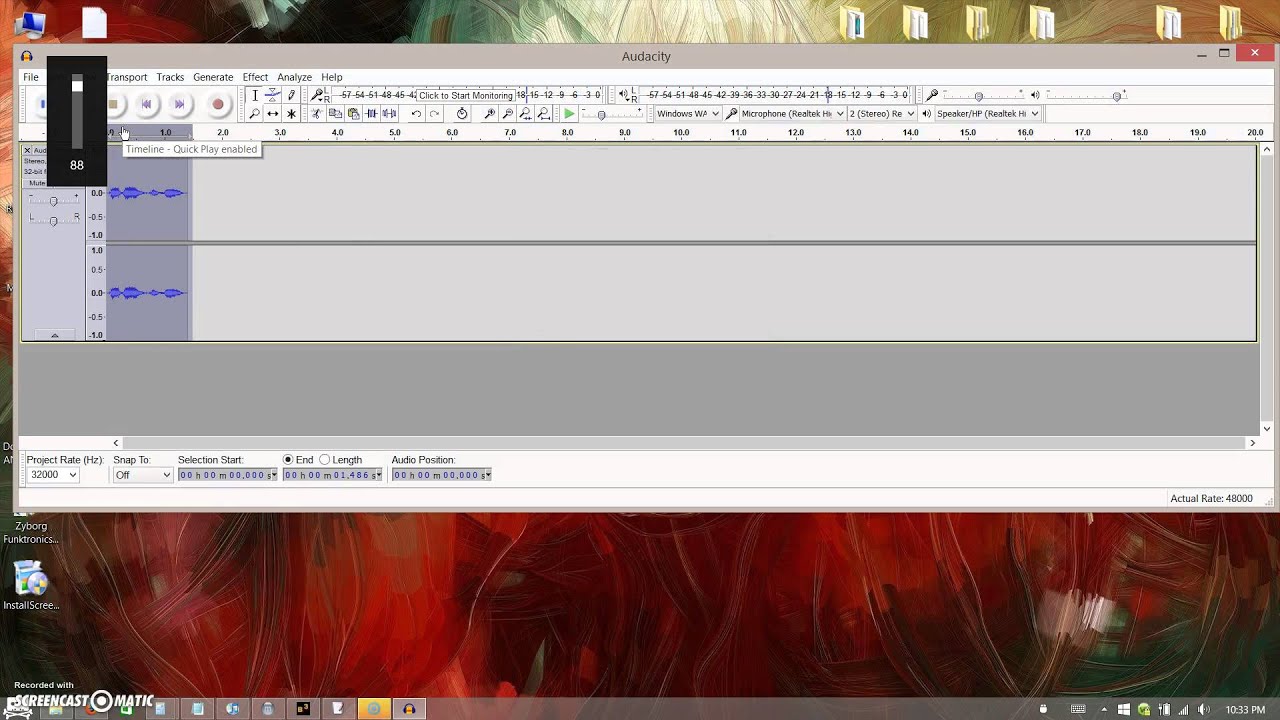1280x720 pixels.
Task: Click the recording meter microphone icon
Action: tap(317, 95)
